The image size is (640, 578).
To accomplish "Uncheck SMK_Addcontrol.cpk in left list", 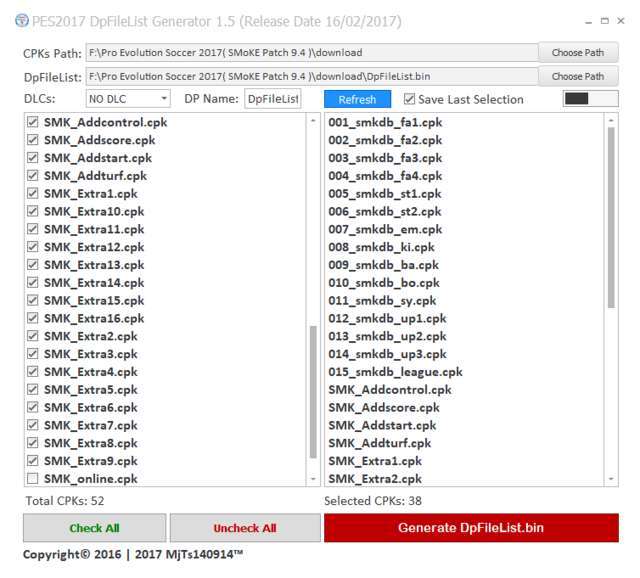I will click(x=33, y=122).
